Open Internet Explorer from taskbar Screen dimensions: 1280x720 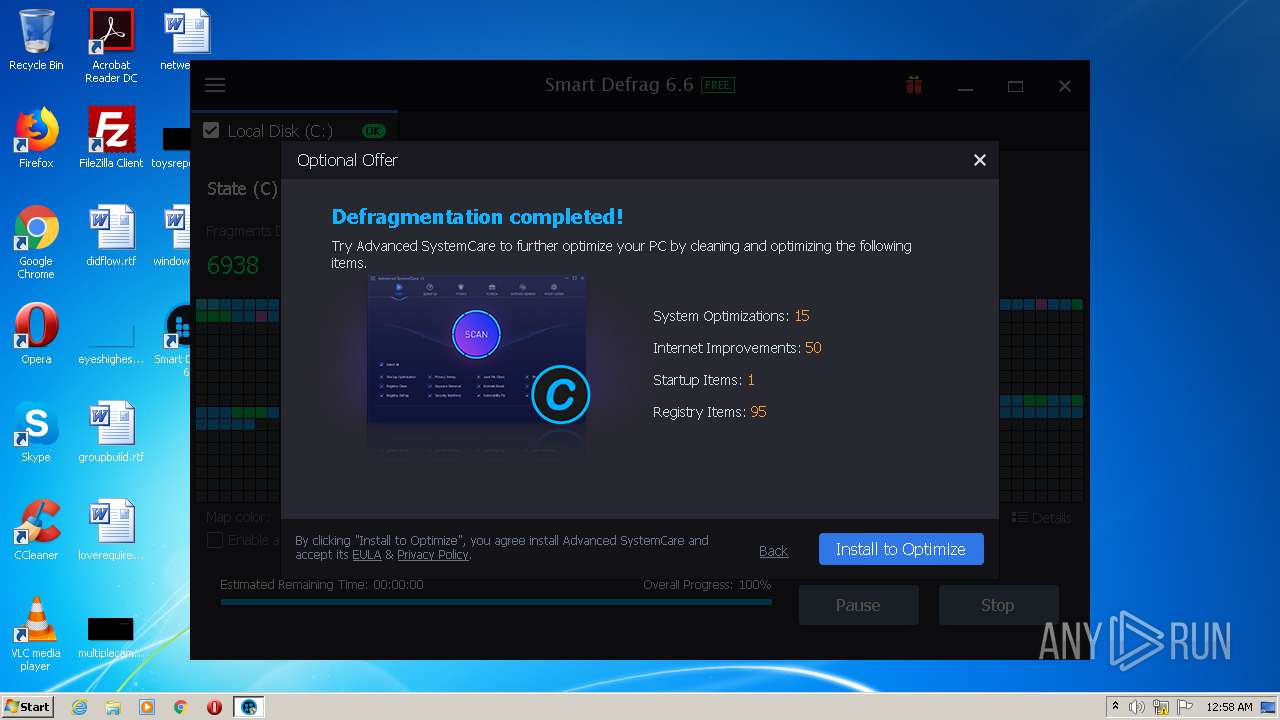click(x=79, y=707)
